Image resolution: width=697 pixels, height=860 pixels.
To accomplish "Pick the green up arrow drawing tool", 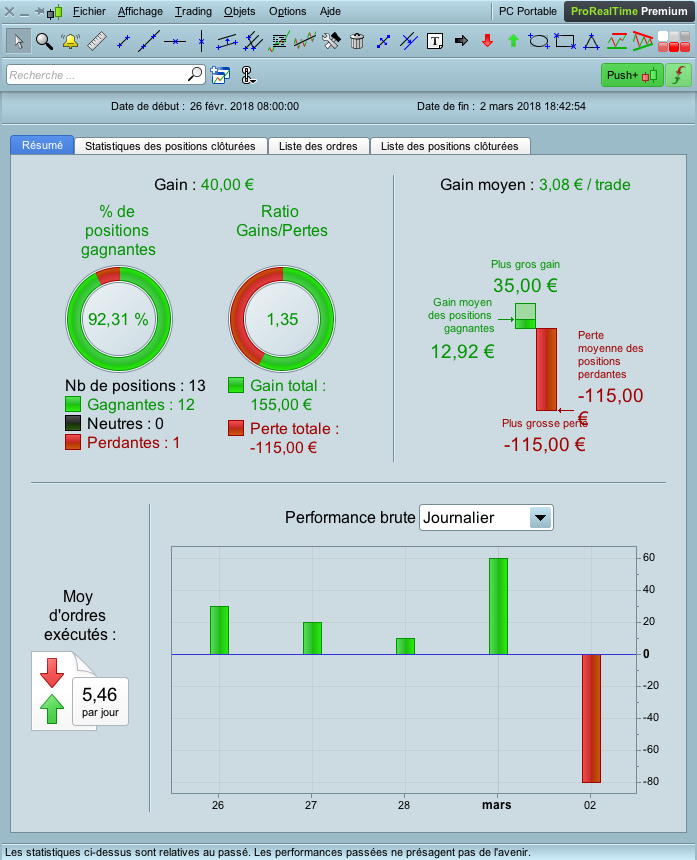I will pyautogui.click(x=513, y=41).
